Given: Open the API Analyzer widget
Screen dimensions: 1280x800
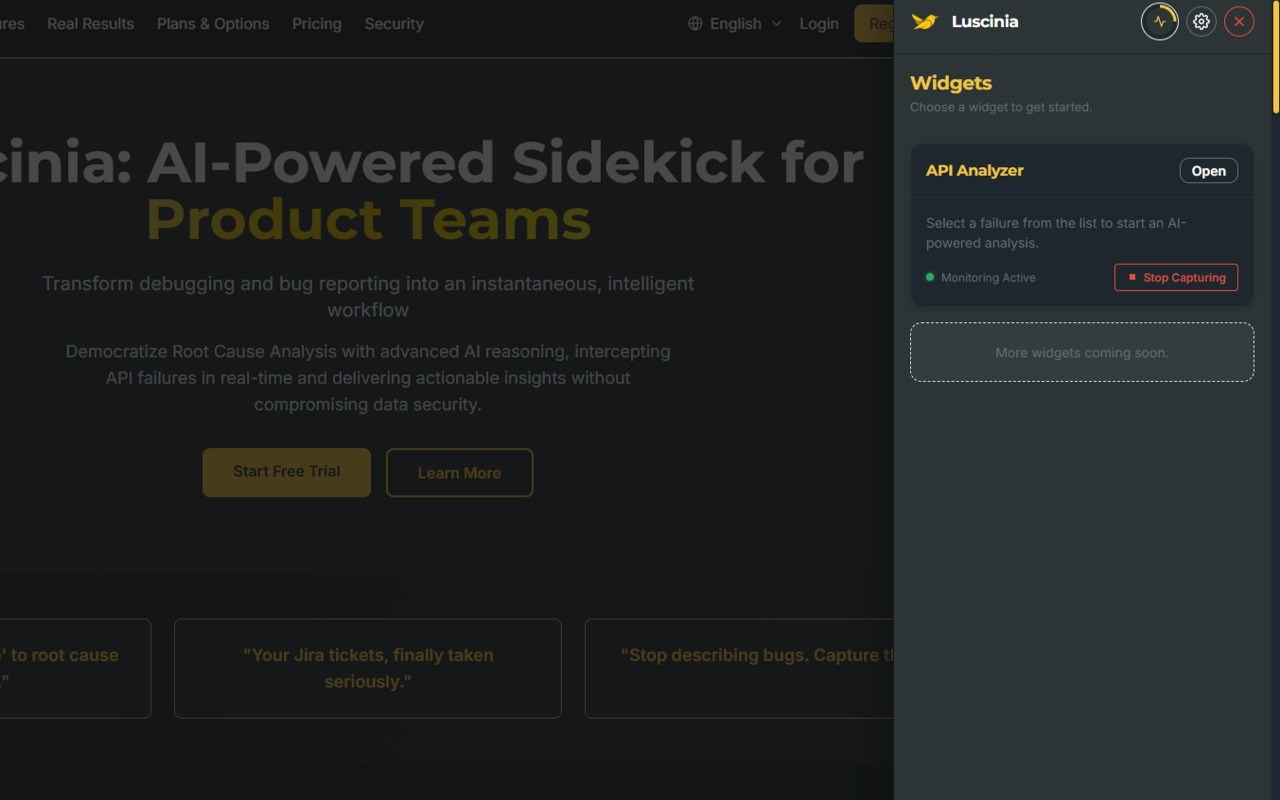Looking at the screenshot, I should 1208,171.
